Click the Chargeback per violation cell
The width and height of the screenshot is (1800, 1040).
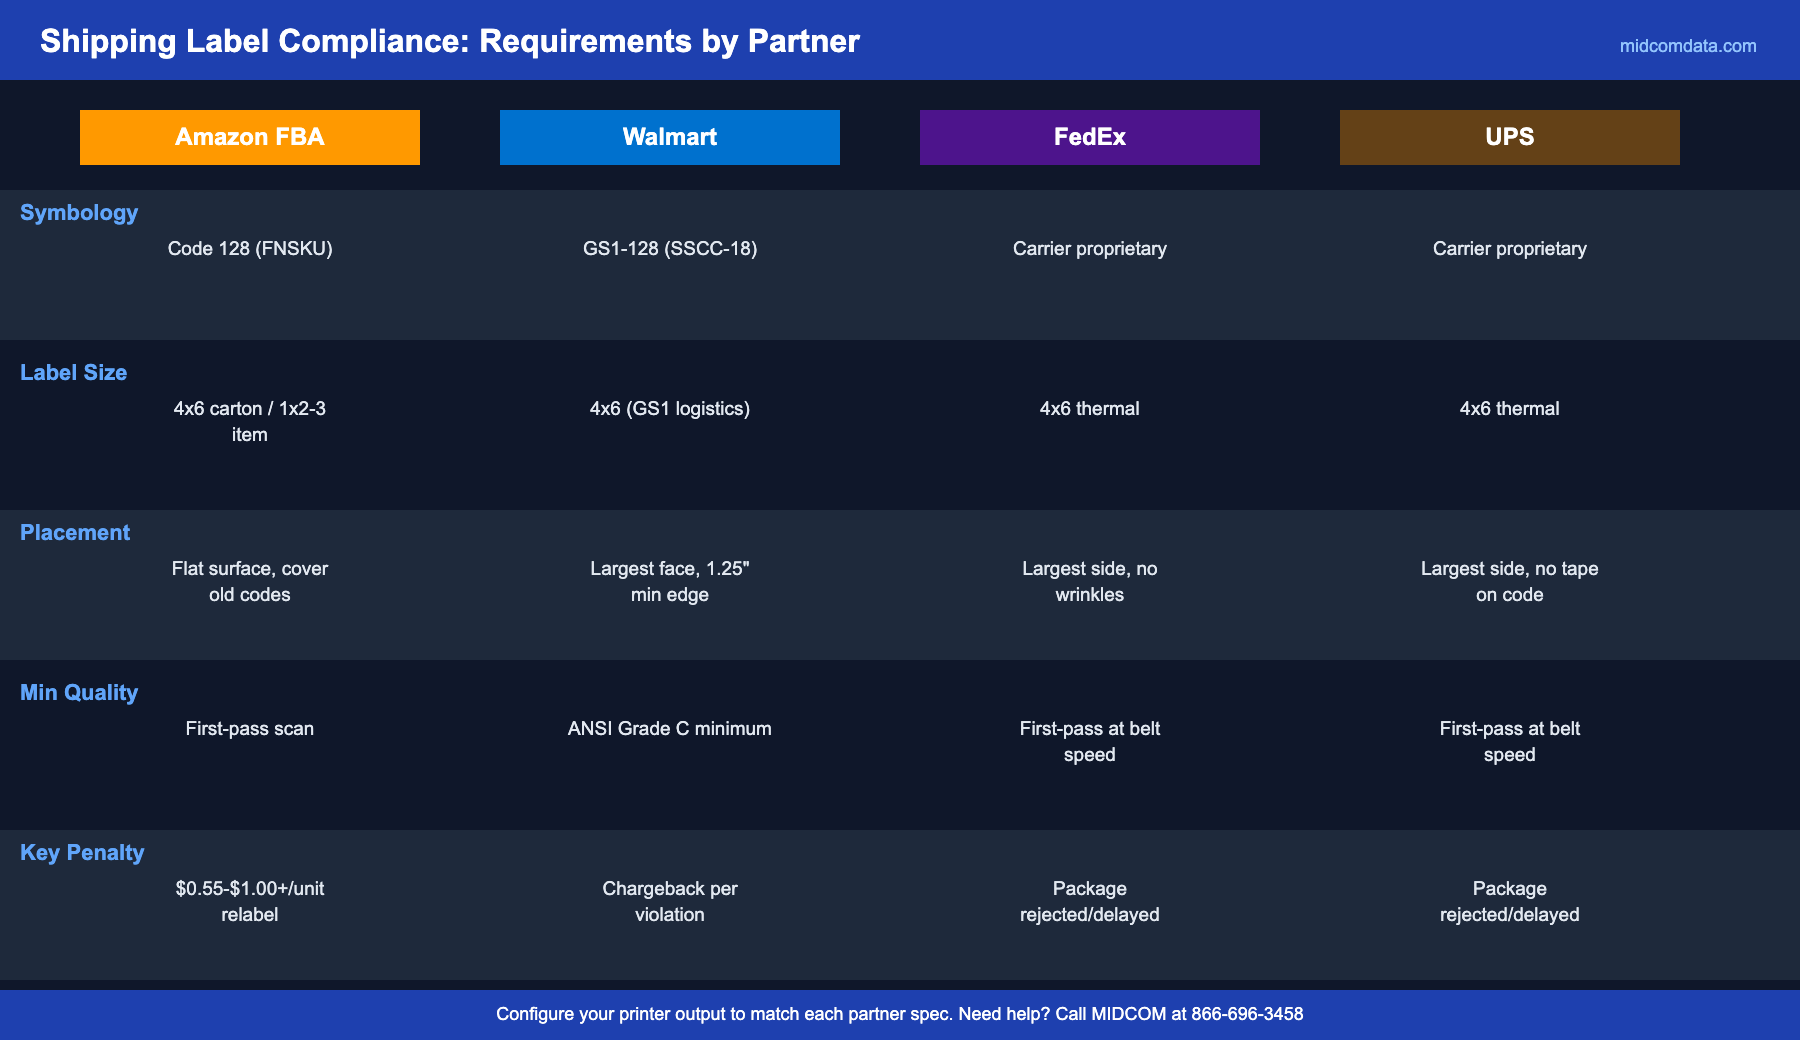click(670, 901)
